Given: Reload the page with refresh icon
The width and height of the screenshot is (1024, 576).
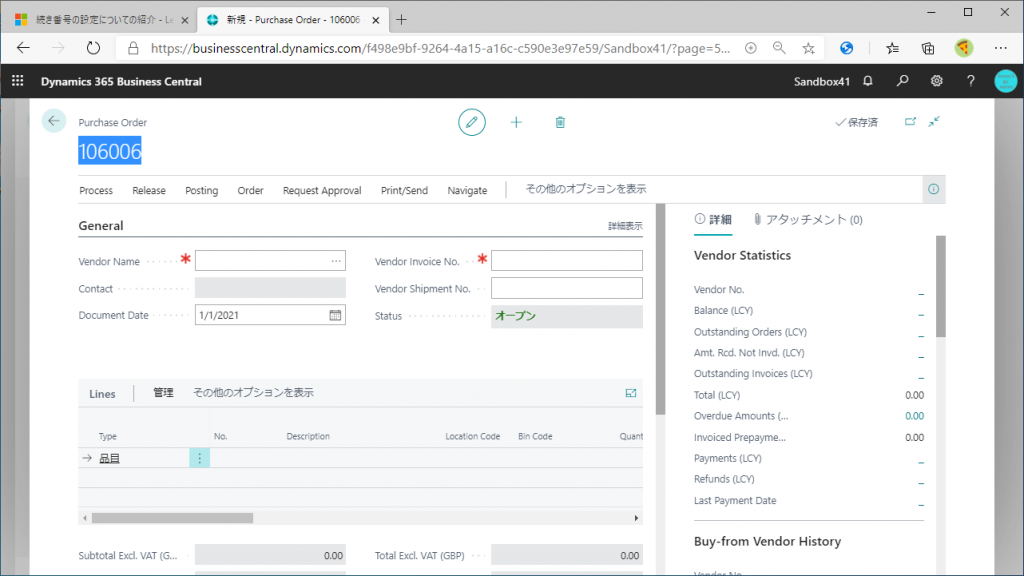Looking at the screenshot, I should [93, 48].
